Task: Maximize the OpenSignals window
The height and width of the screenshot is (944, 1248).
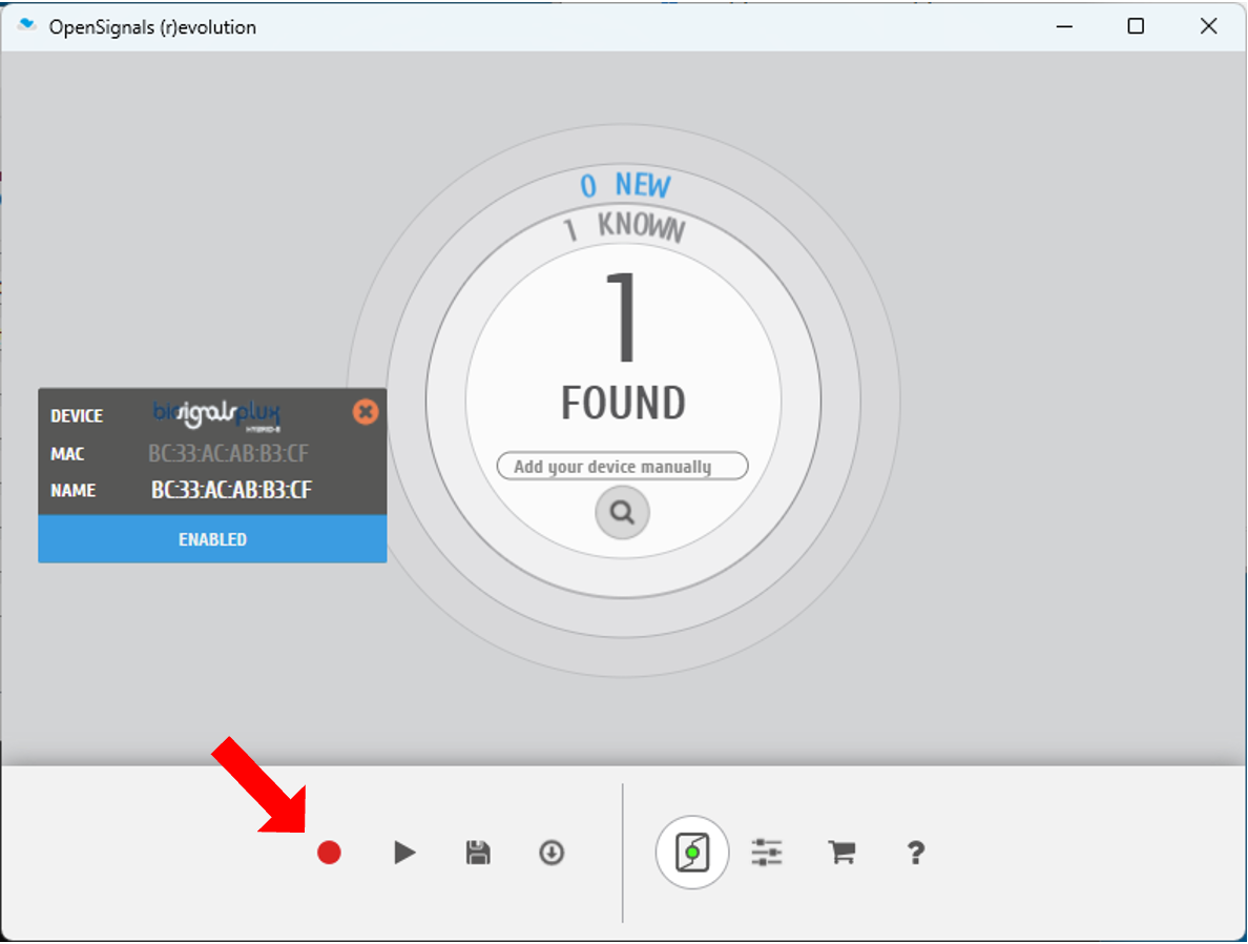Action: [1136, 27]
